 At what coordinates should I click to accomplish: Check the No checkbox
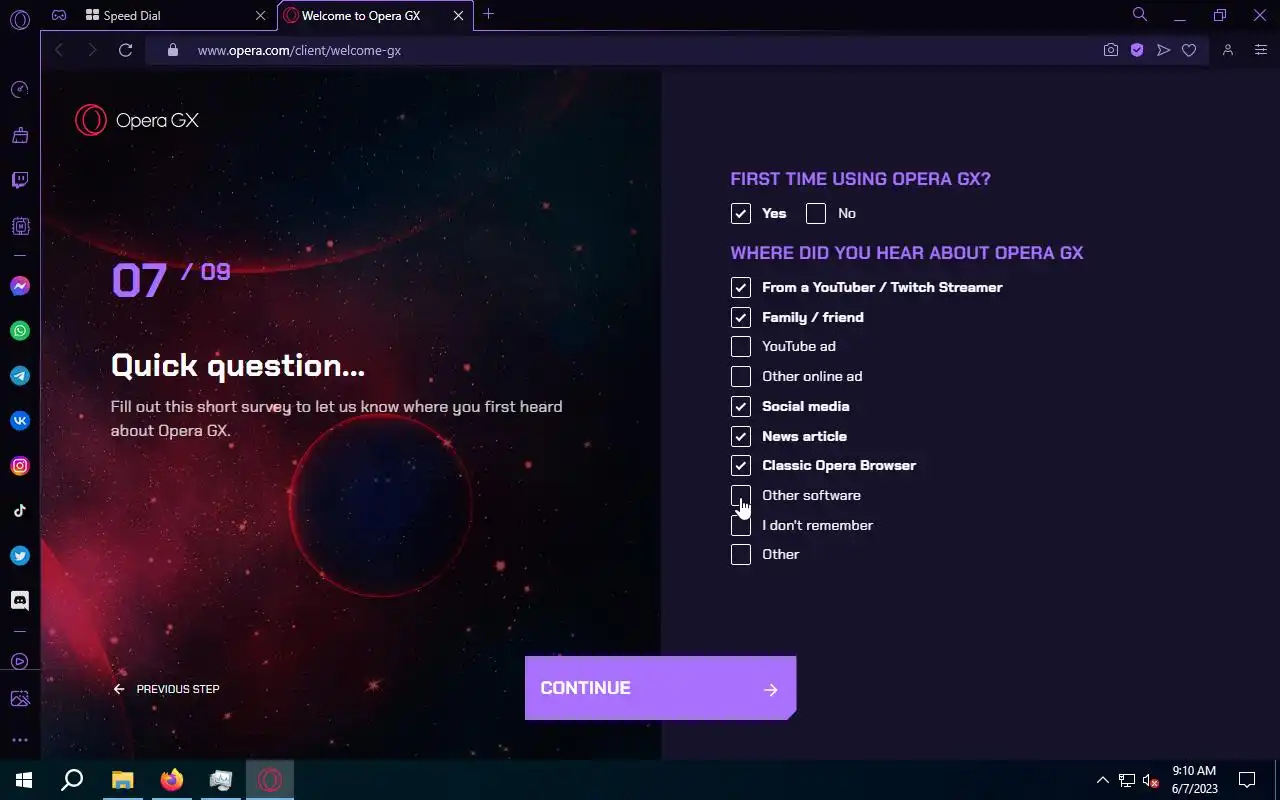[816, 213]
